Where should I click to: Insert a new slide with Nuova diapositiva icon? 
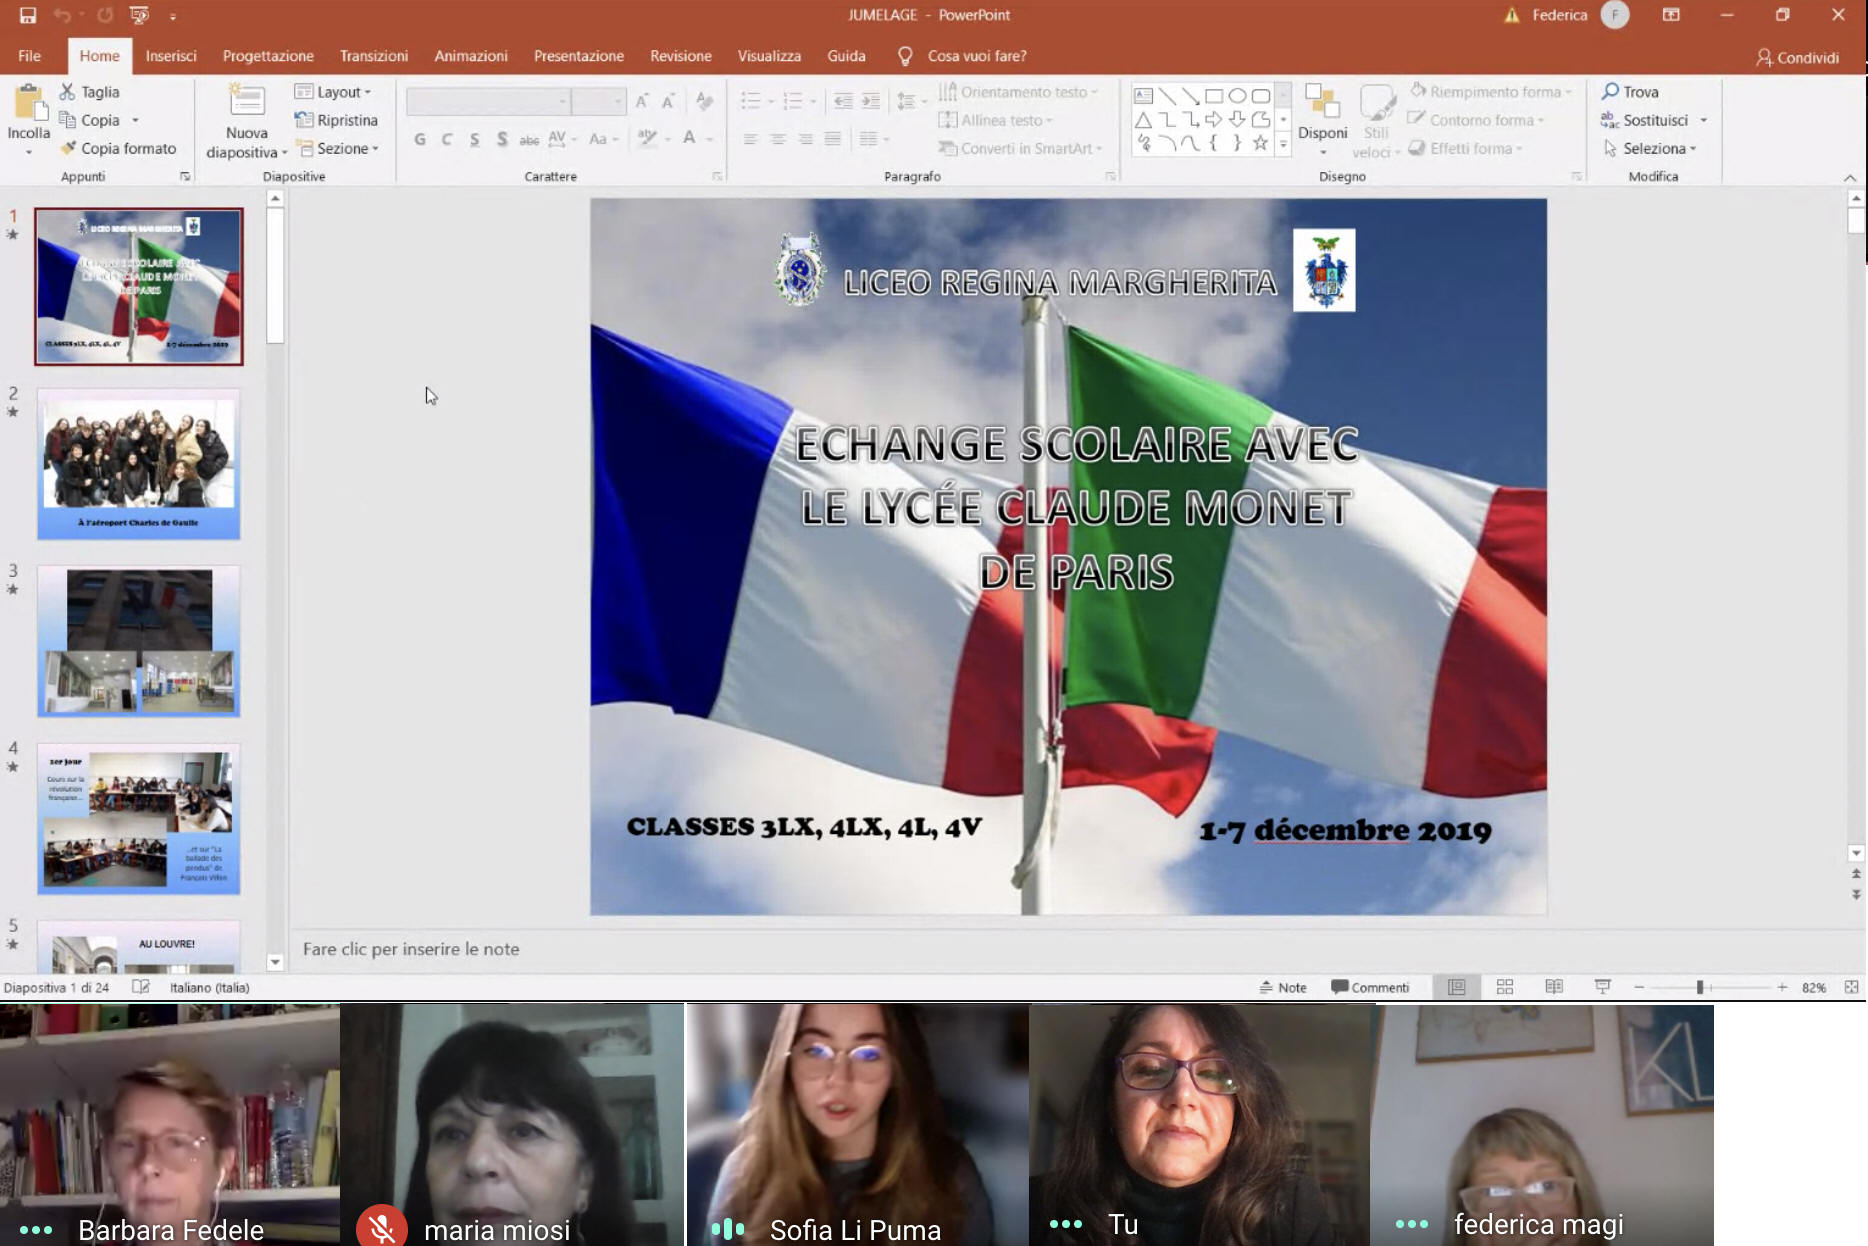pyautogui.click(x=246, y=101)
